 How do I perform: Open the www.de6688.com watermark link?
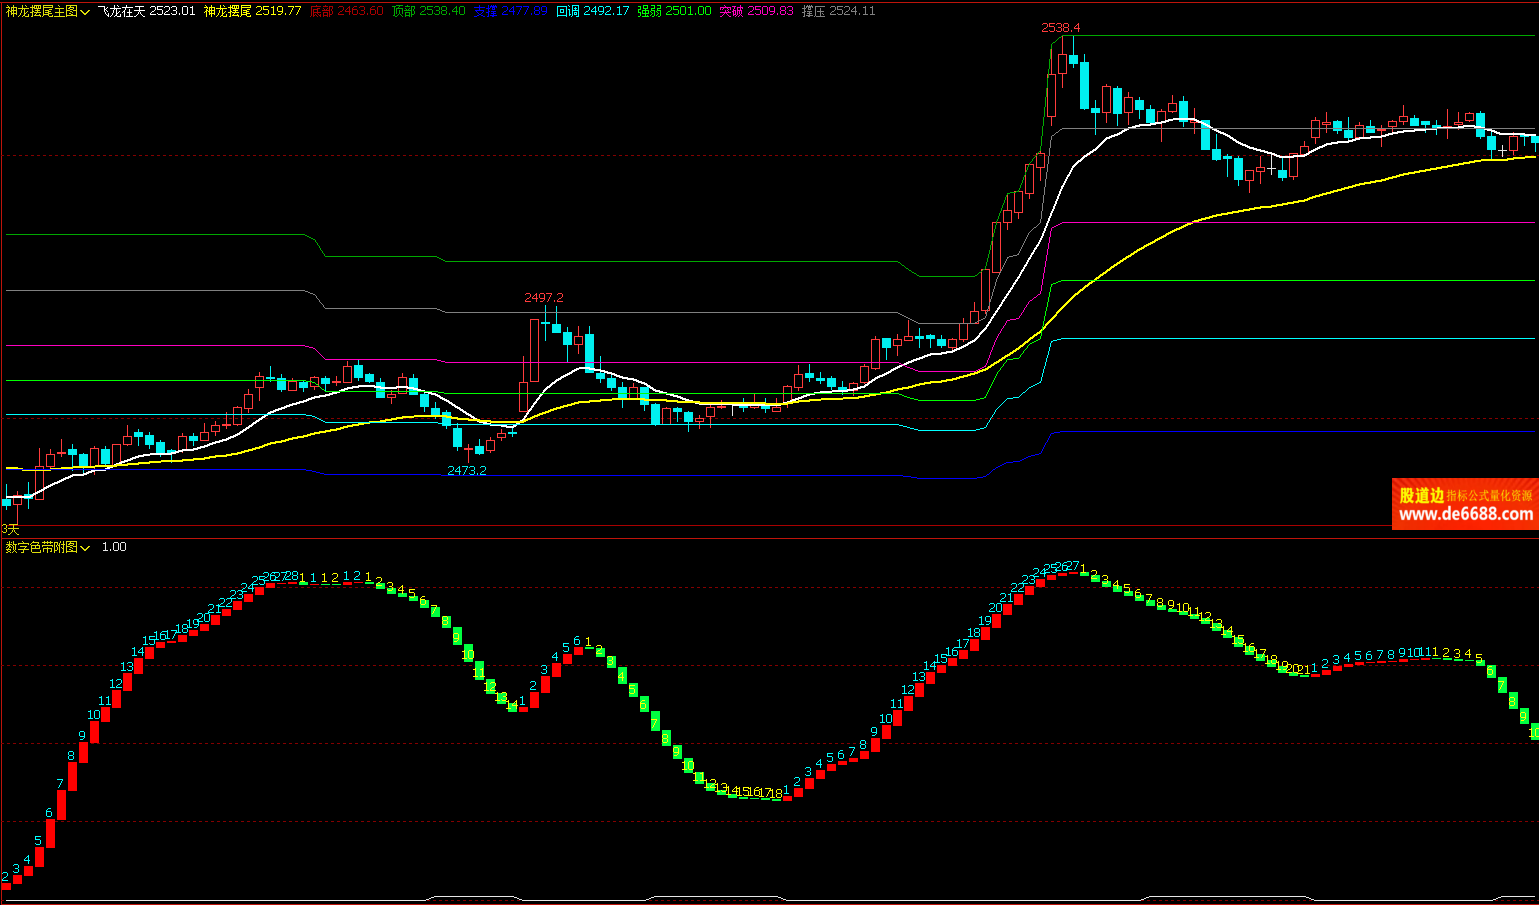1465,514
